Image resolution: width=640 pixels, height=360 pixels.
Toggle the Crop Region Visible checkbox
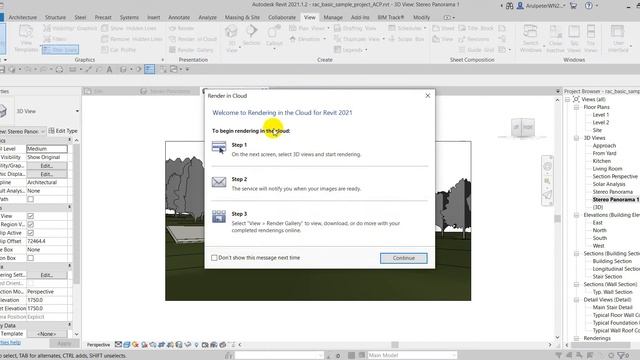pos(30,224)
